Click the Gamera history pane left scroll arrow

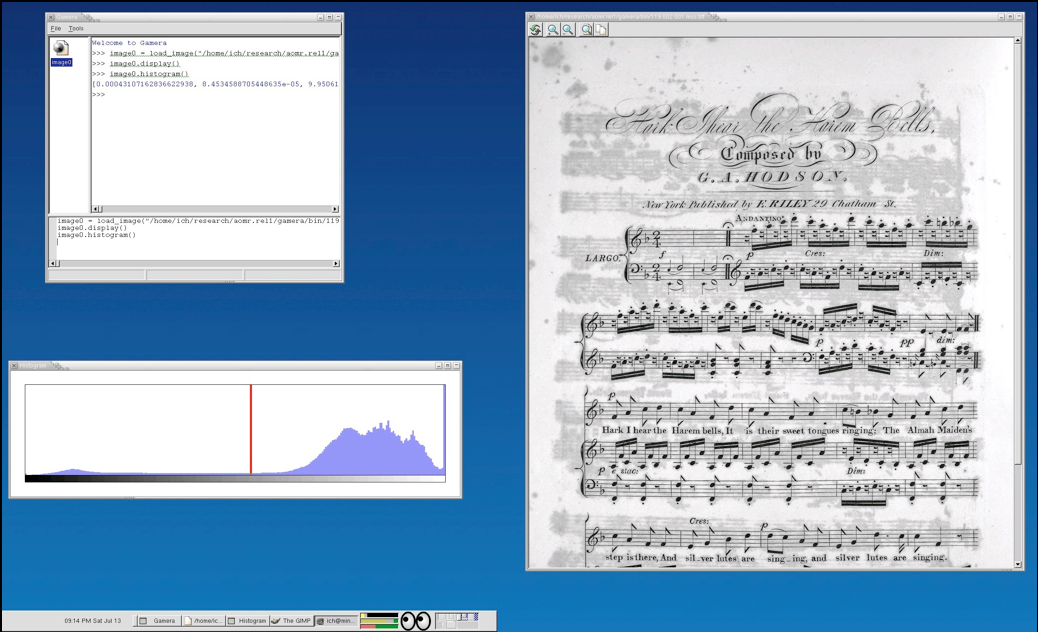pos(54,263)
